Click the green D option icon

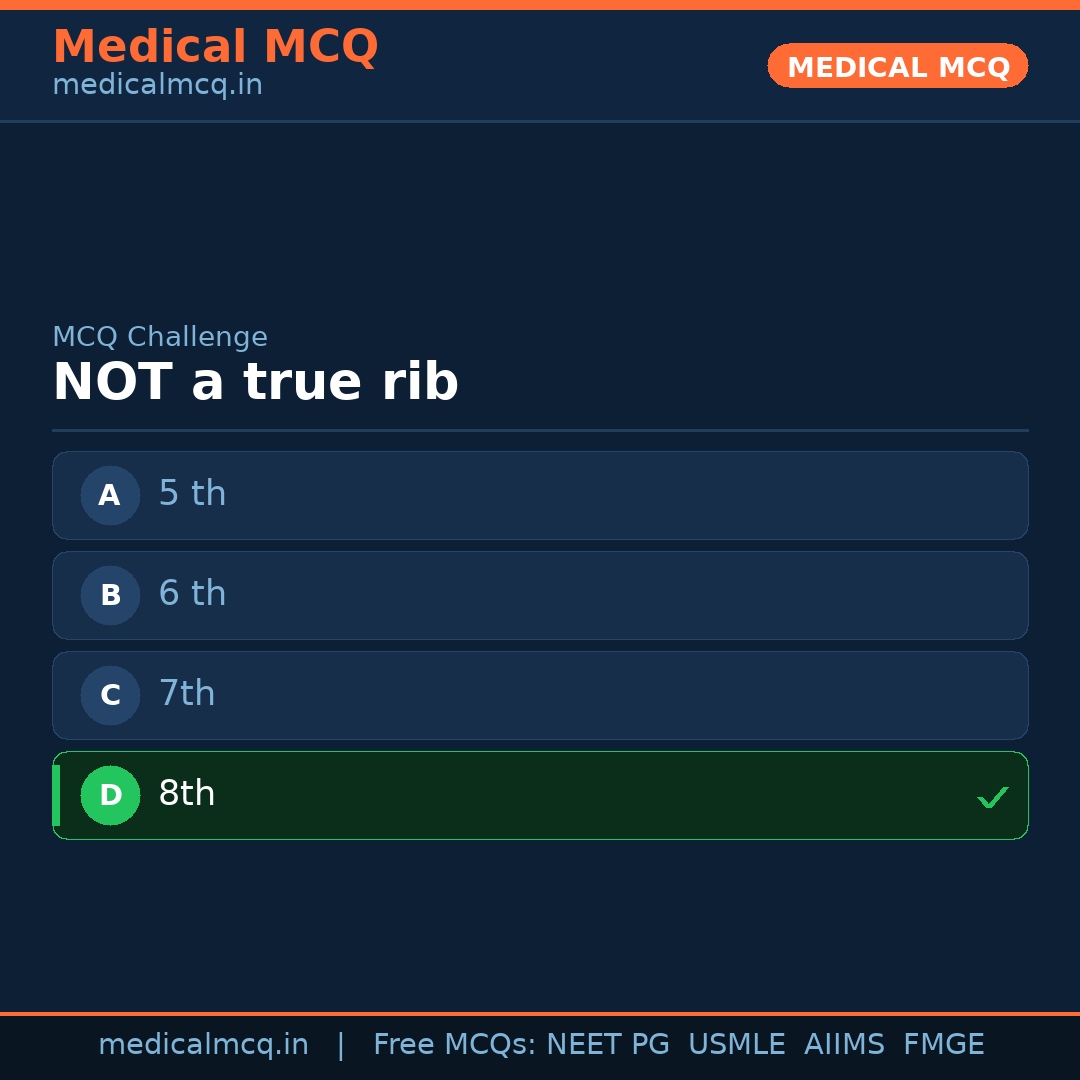click(110, 795)
